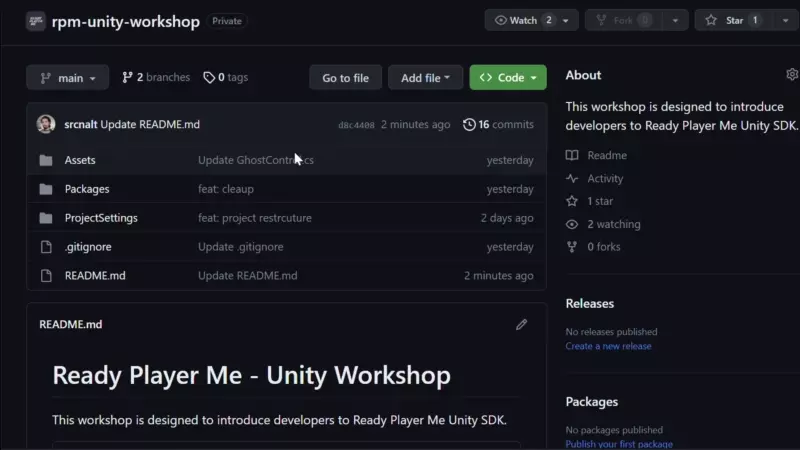Open the rpm-unity-workshop repository title link

(126, 21)
